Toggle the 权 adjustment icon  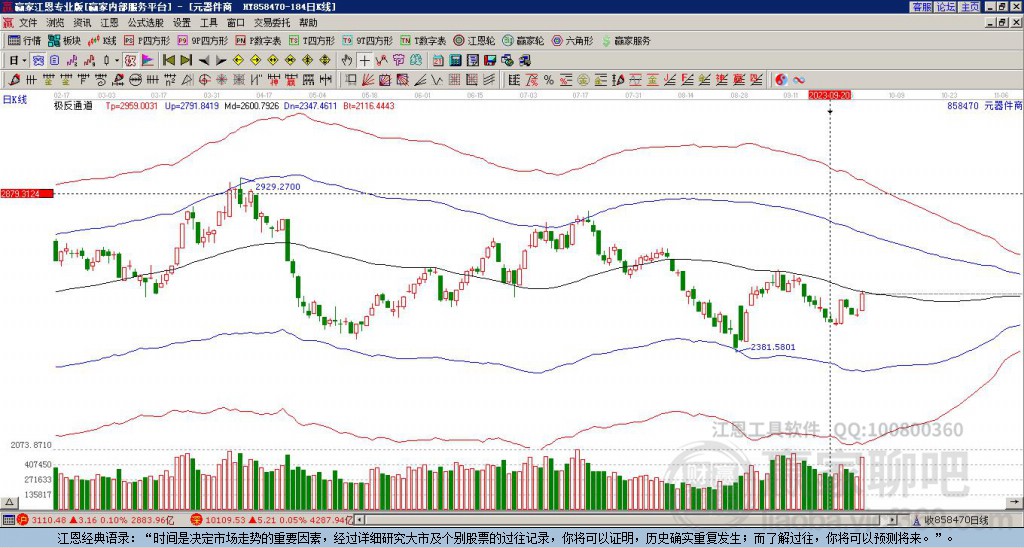130,61
